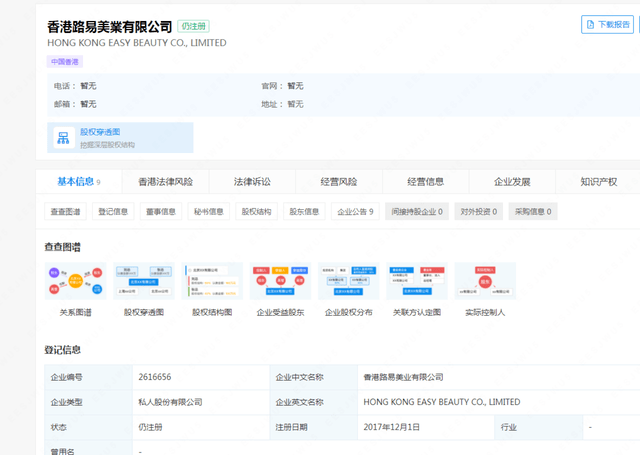Click the 下载报告 download report button
Screen dimensions: 640x455
607,24
